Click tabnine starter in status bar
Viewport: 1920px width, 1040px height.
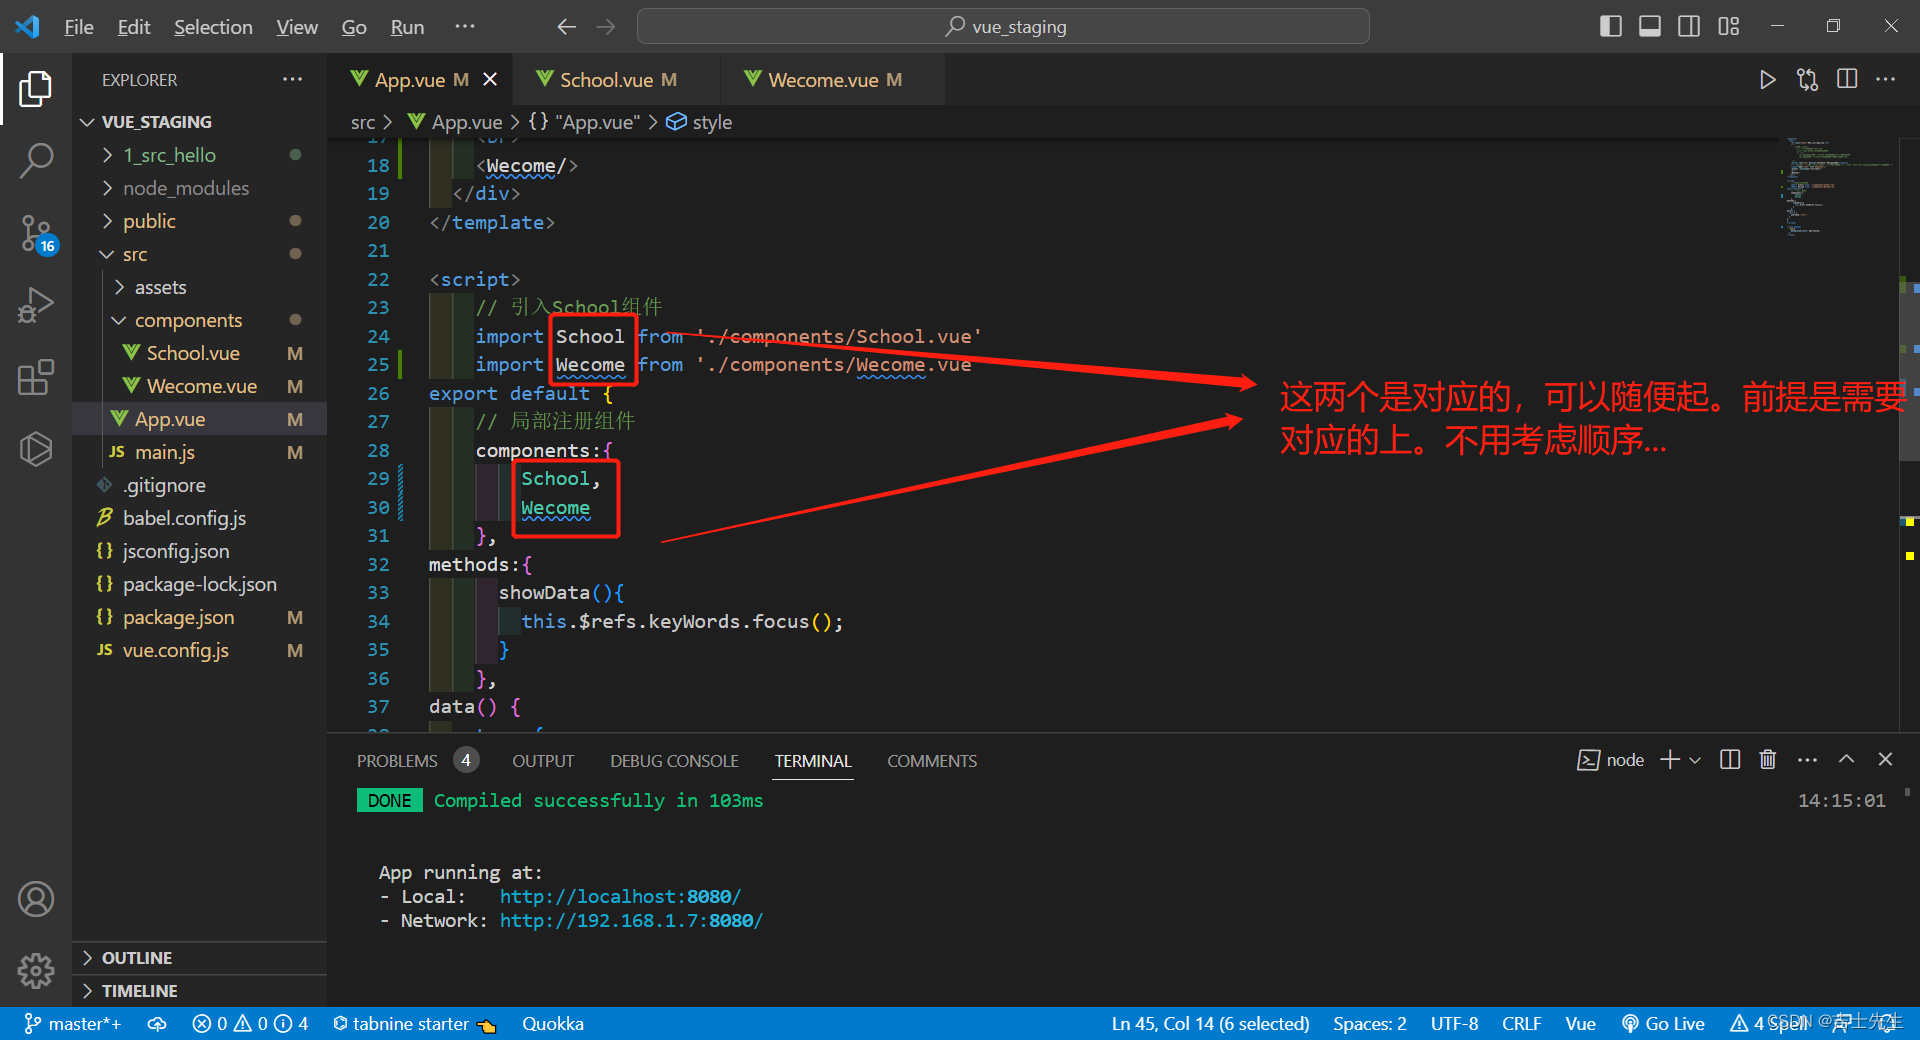tap(414, 1023)
